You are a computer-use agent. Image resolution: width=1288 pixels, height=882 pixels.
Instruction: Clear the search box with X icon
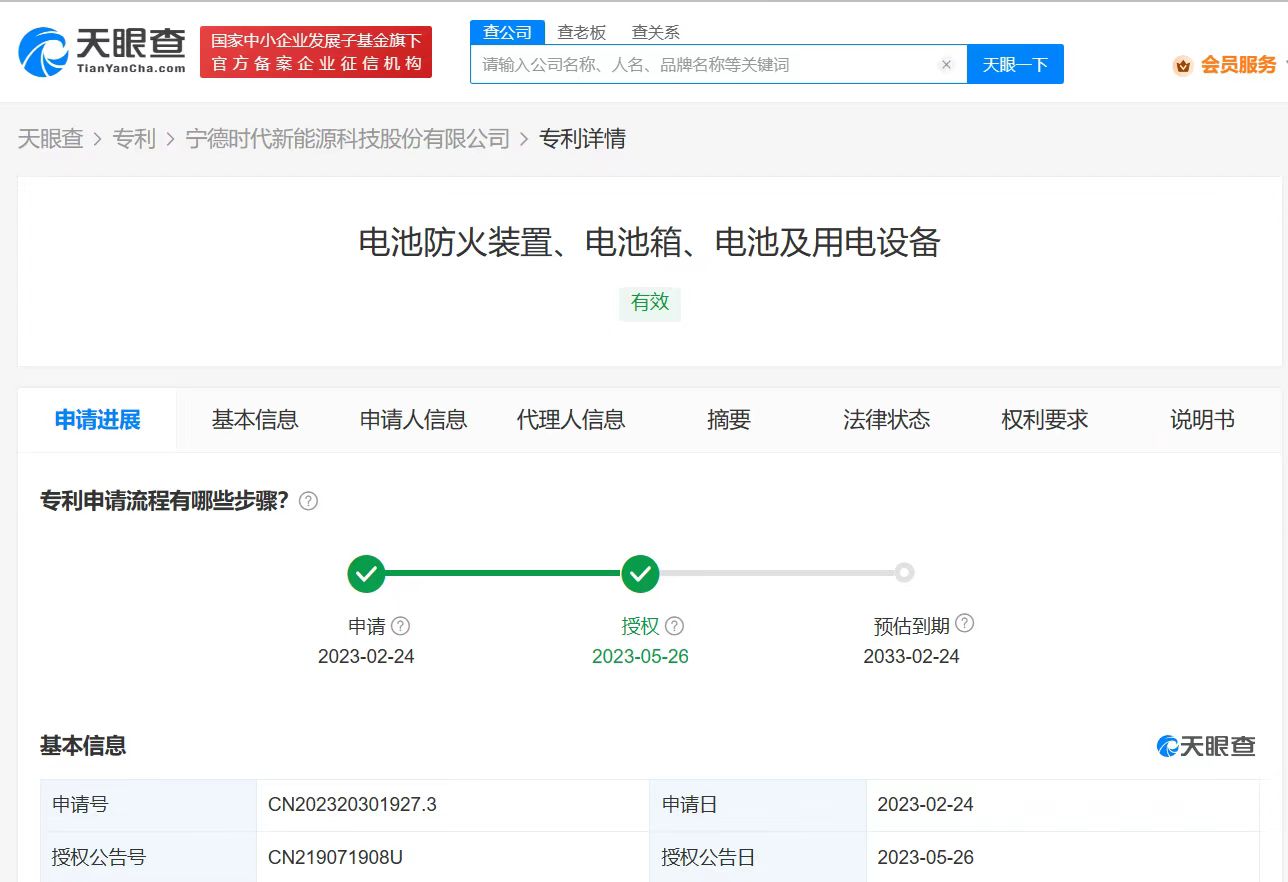point(946,65)
